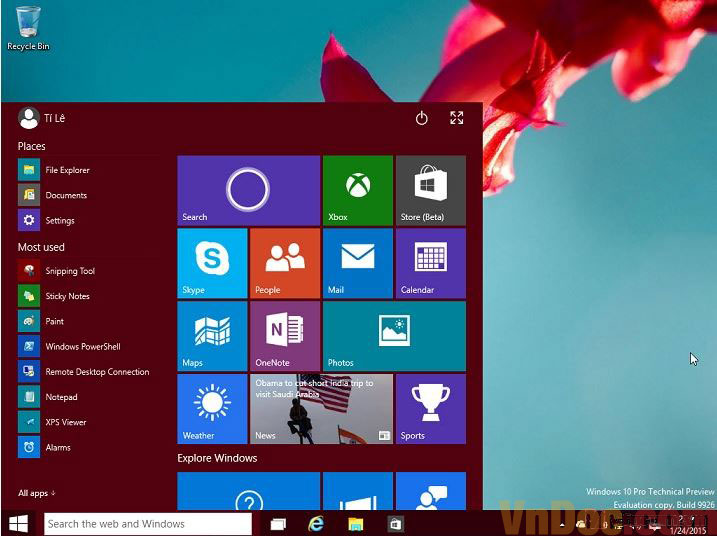
Task: Open the Weather tile
Action: point(212,409)
